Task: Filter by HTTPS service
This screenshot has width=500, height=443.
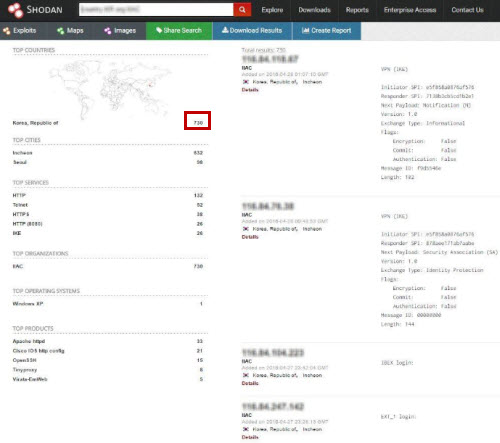Action: (x=21, y=214)
